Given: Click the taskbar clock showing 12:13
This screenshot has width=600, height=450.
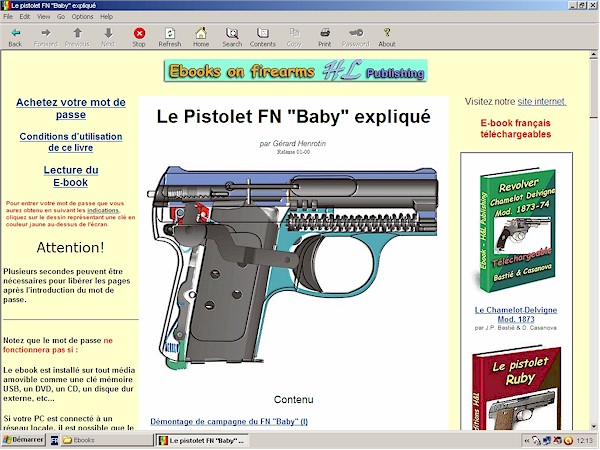Looking at the screenshot, I should [x=584, y=441].
